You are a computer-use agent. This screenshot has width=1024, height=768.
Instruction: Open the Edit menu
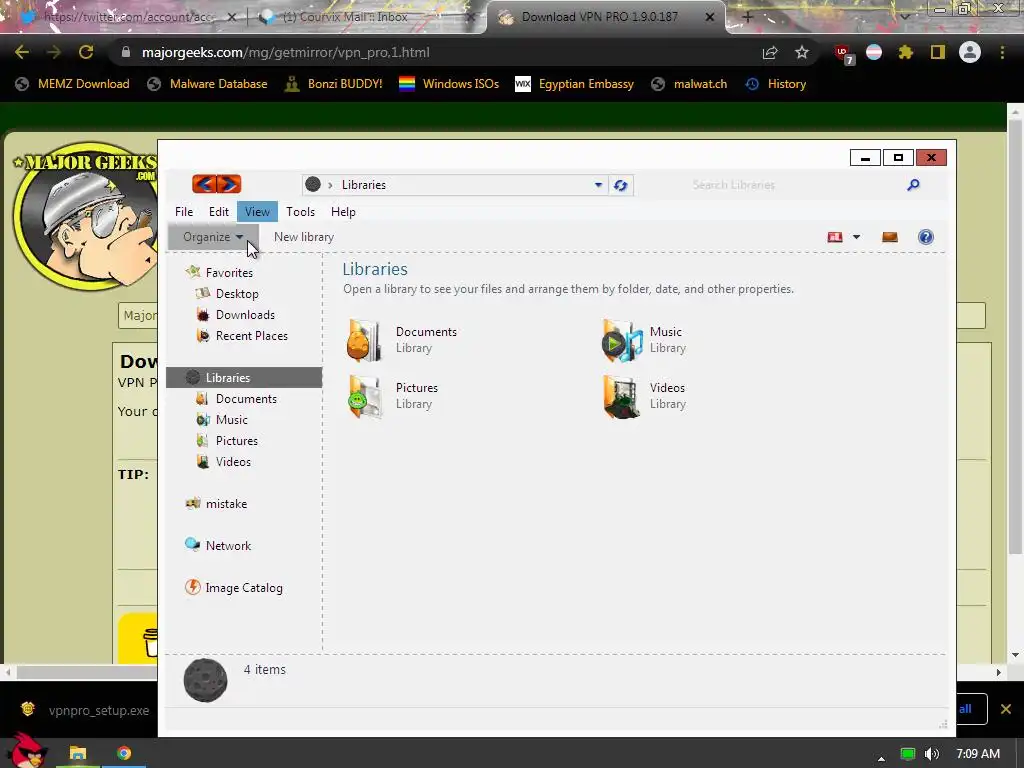219,212
